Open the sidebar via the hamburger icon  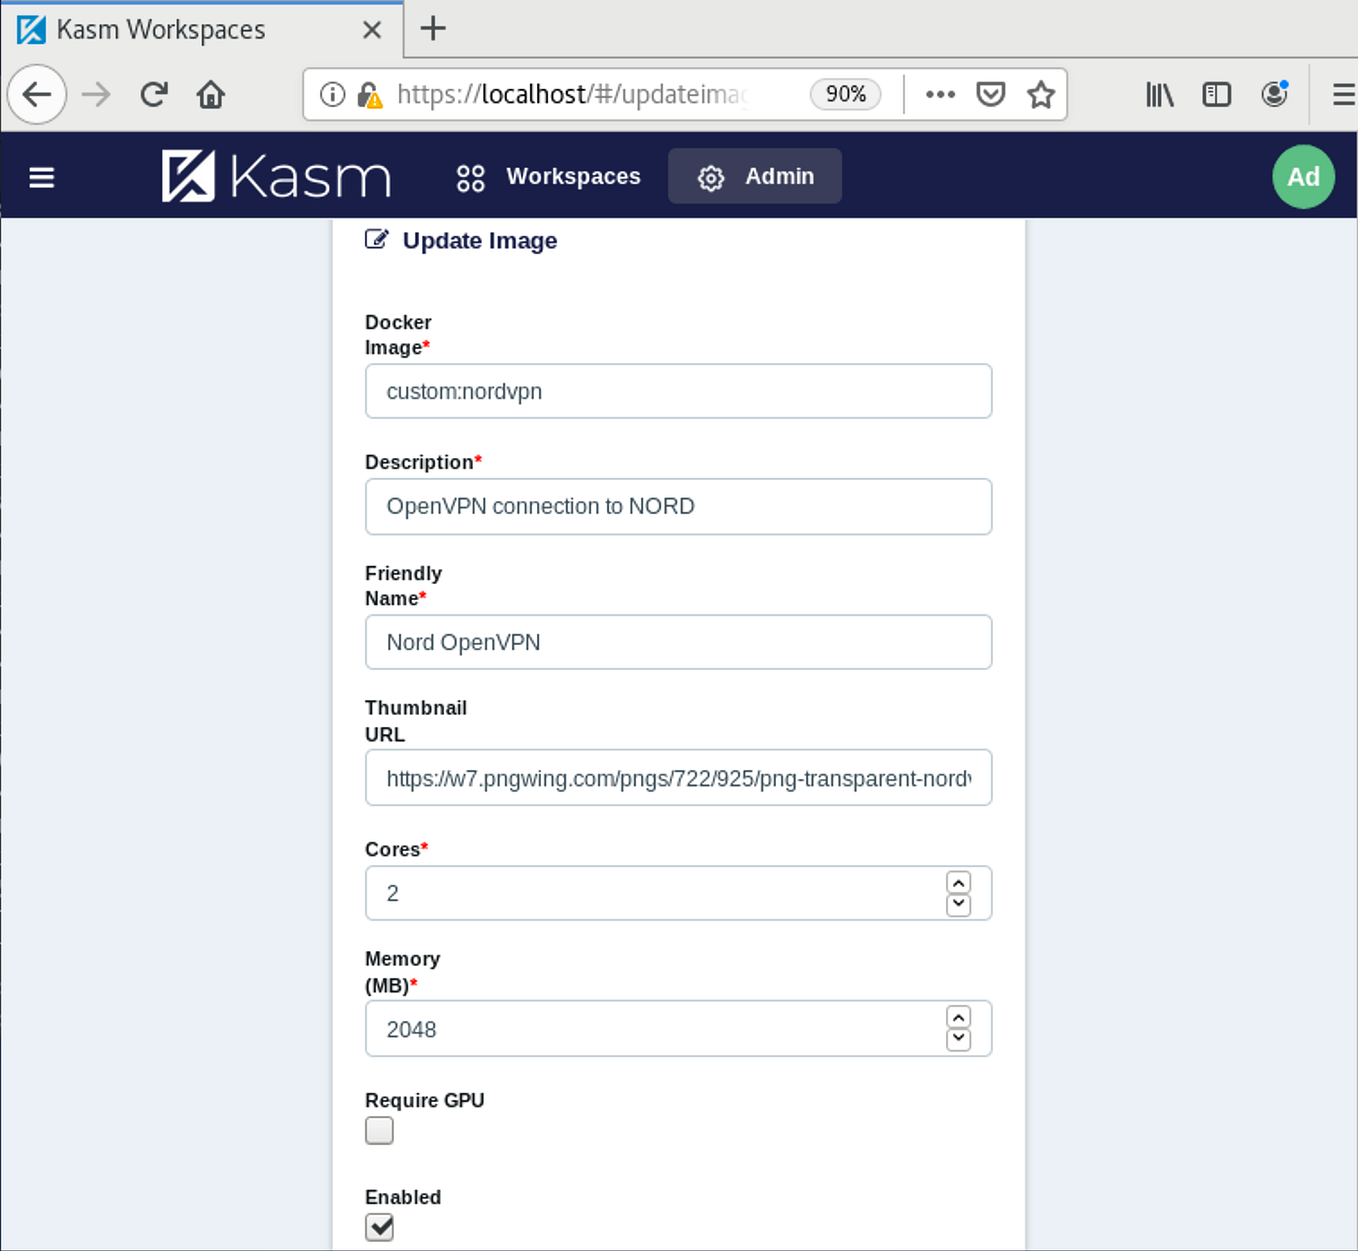click(41, 176)
